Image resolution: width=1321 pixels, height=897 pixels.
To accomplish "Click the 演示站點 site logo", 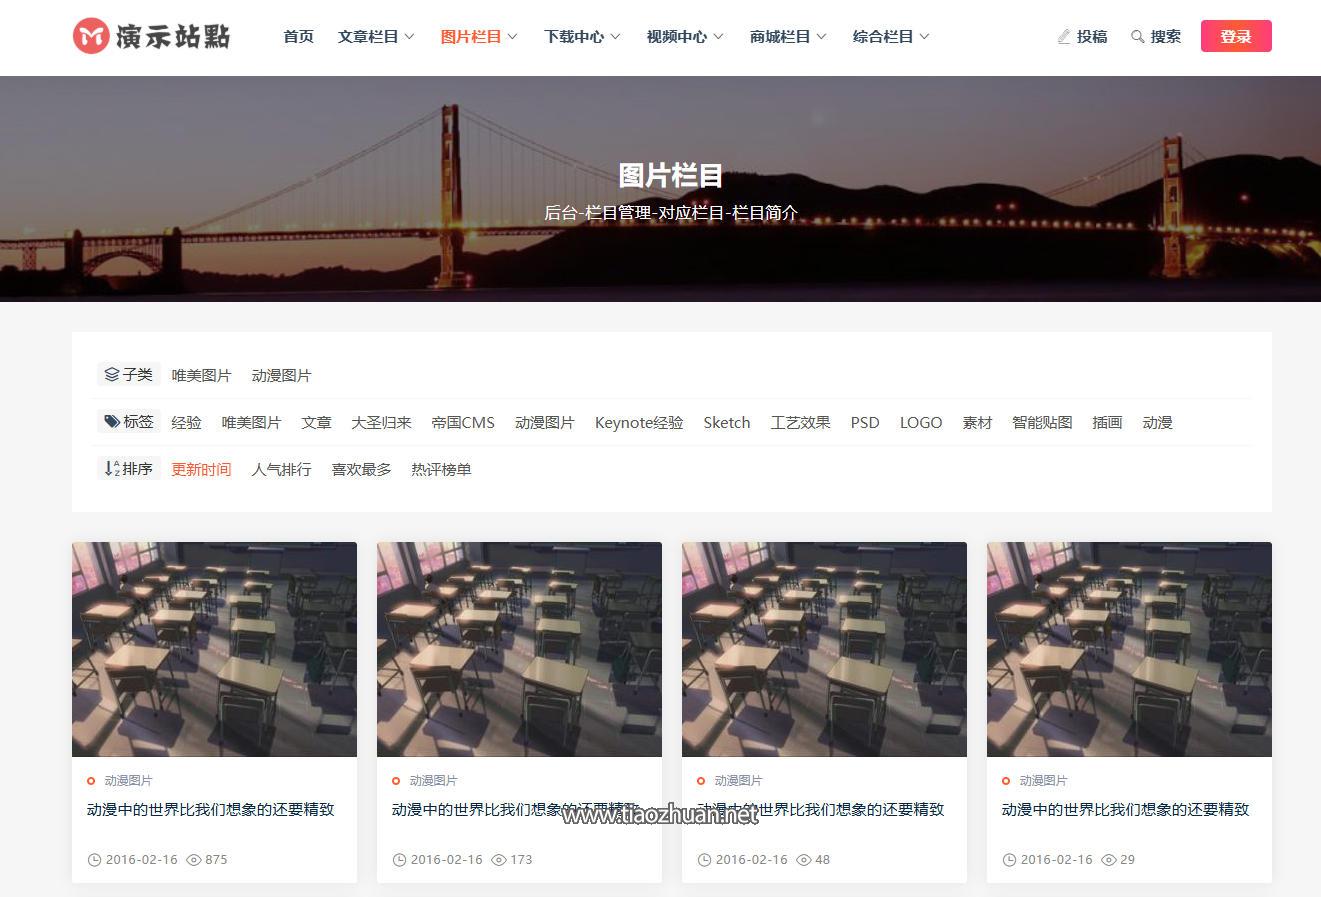I will pyautogui.click(x=152, y=37).
